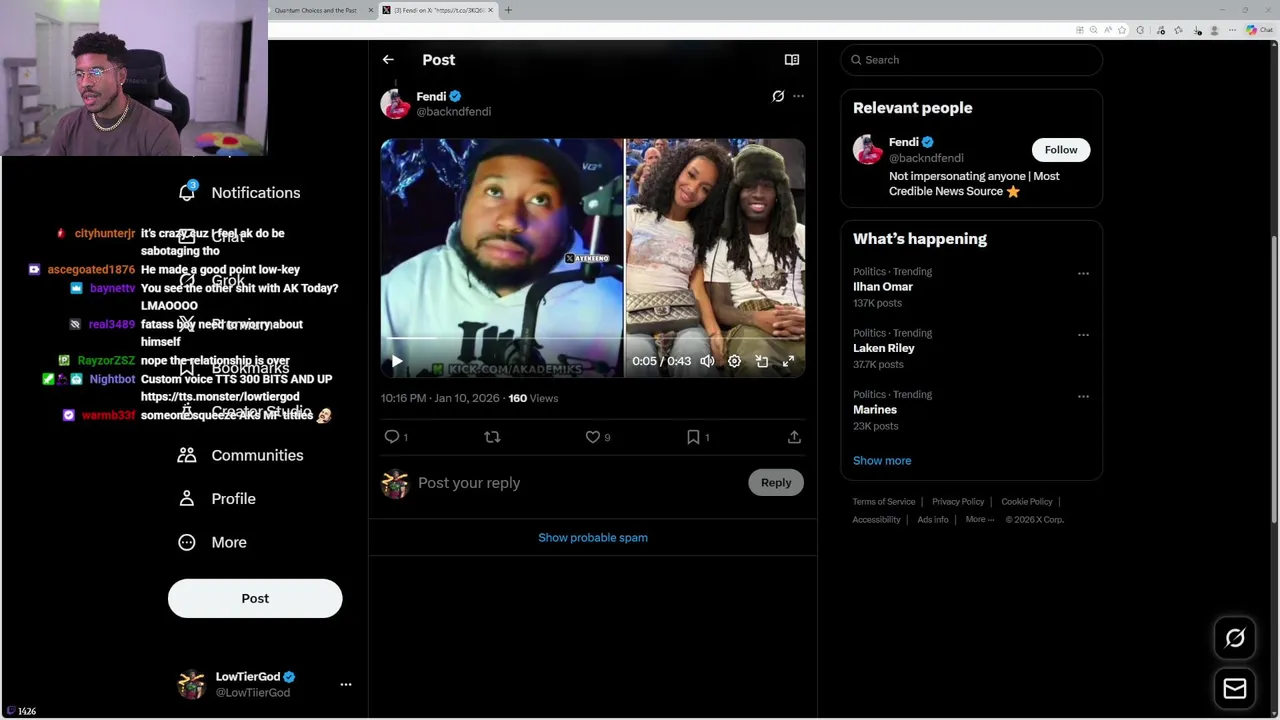
Task: Open Privacy Policy link
Action: click(958, 502)
